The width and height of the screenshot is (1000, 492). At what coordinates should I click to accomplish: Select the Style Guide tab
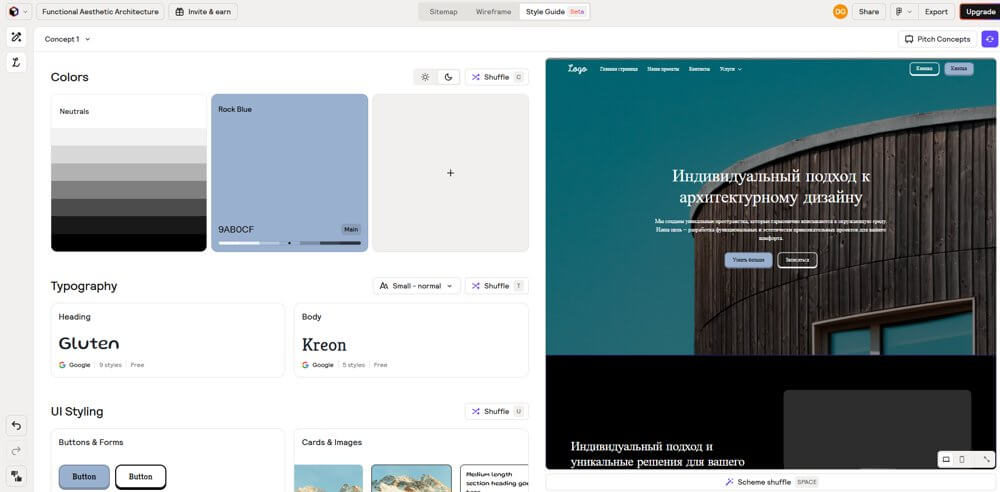[554, 11]
